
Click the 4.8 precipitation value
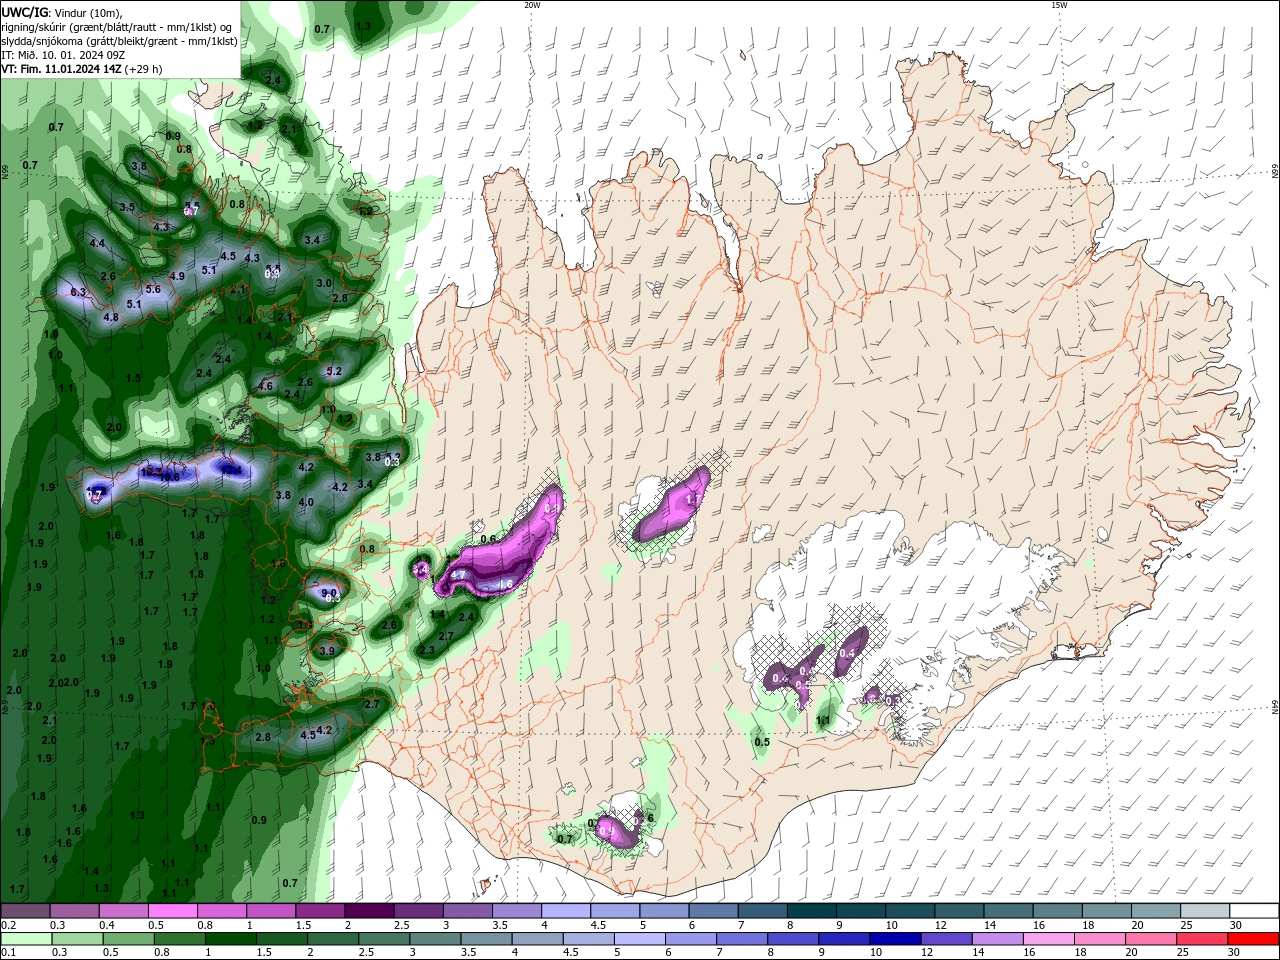[x=111, y=317]
